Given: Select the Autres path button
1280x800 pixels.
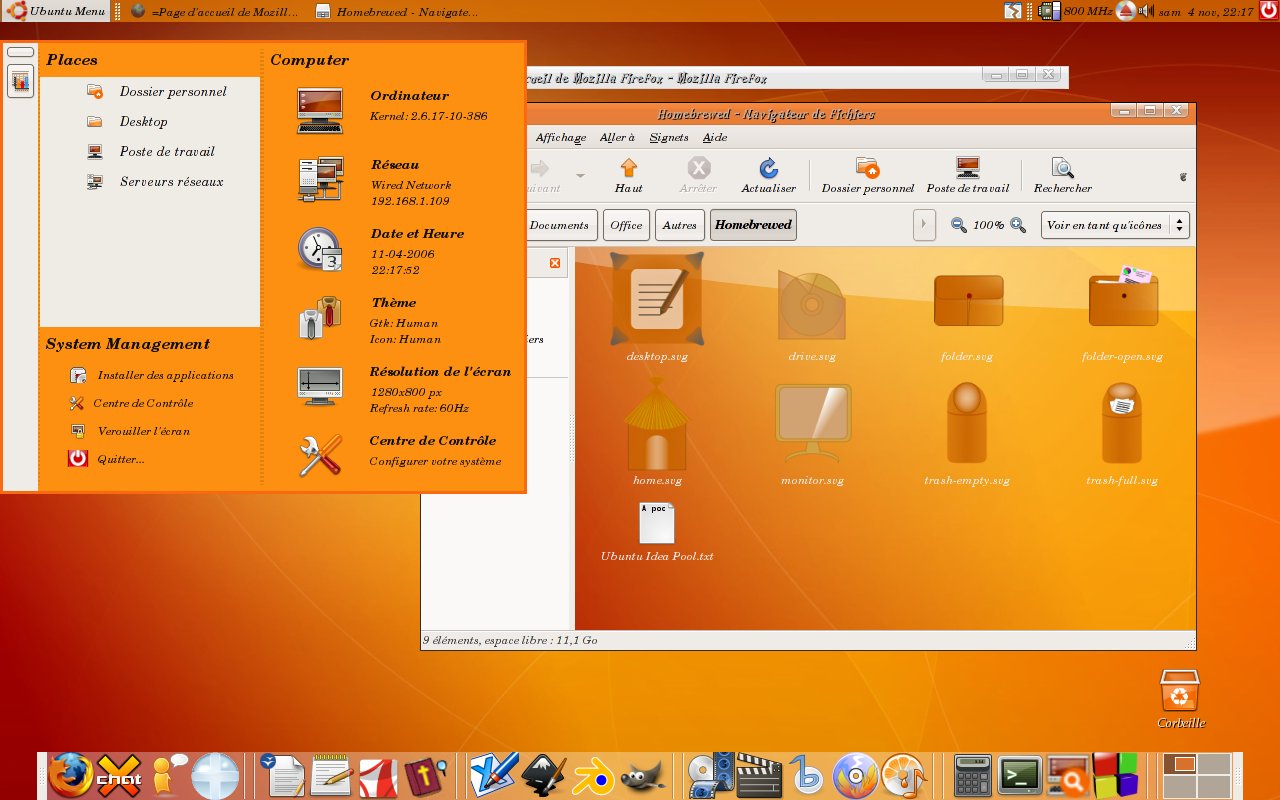Looking at the screenshot, I should pos(679,225).
